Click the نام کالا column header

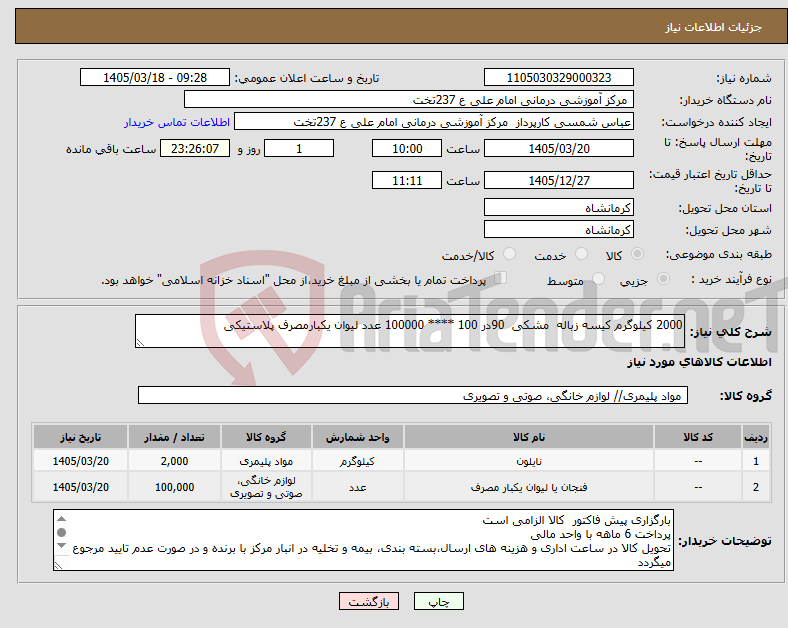[x=529, y=437]
